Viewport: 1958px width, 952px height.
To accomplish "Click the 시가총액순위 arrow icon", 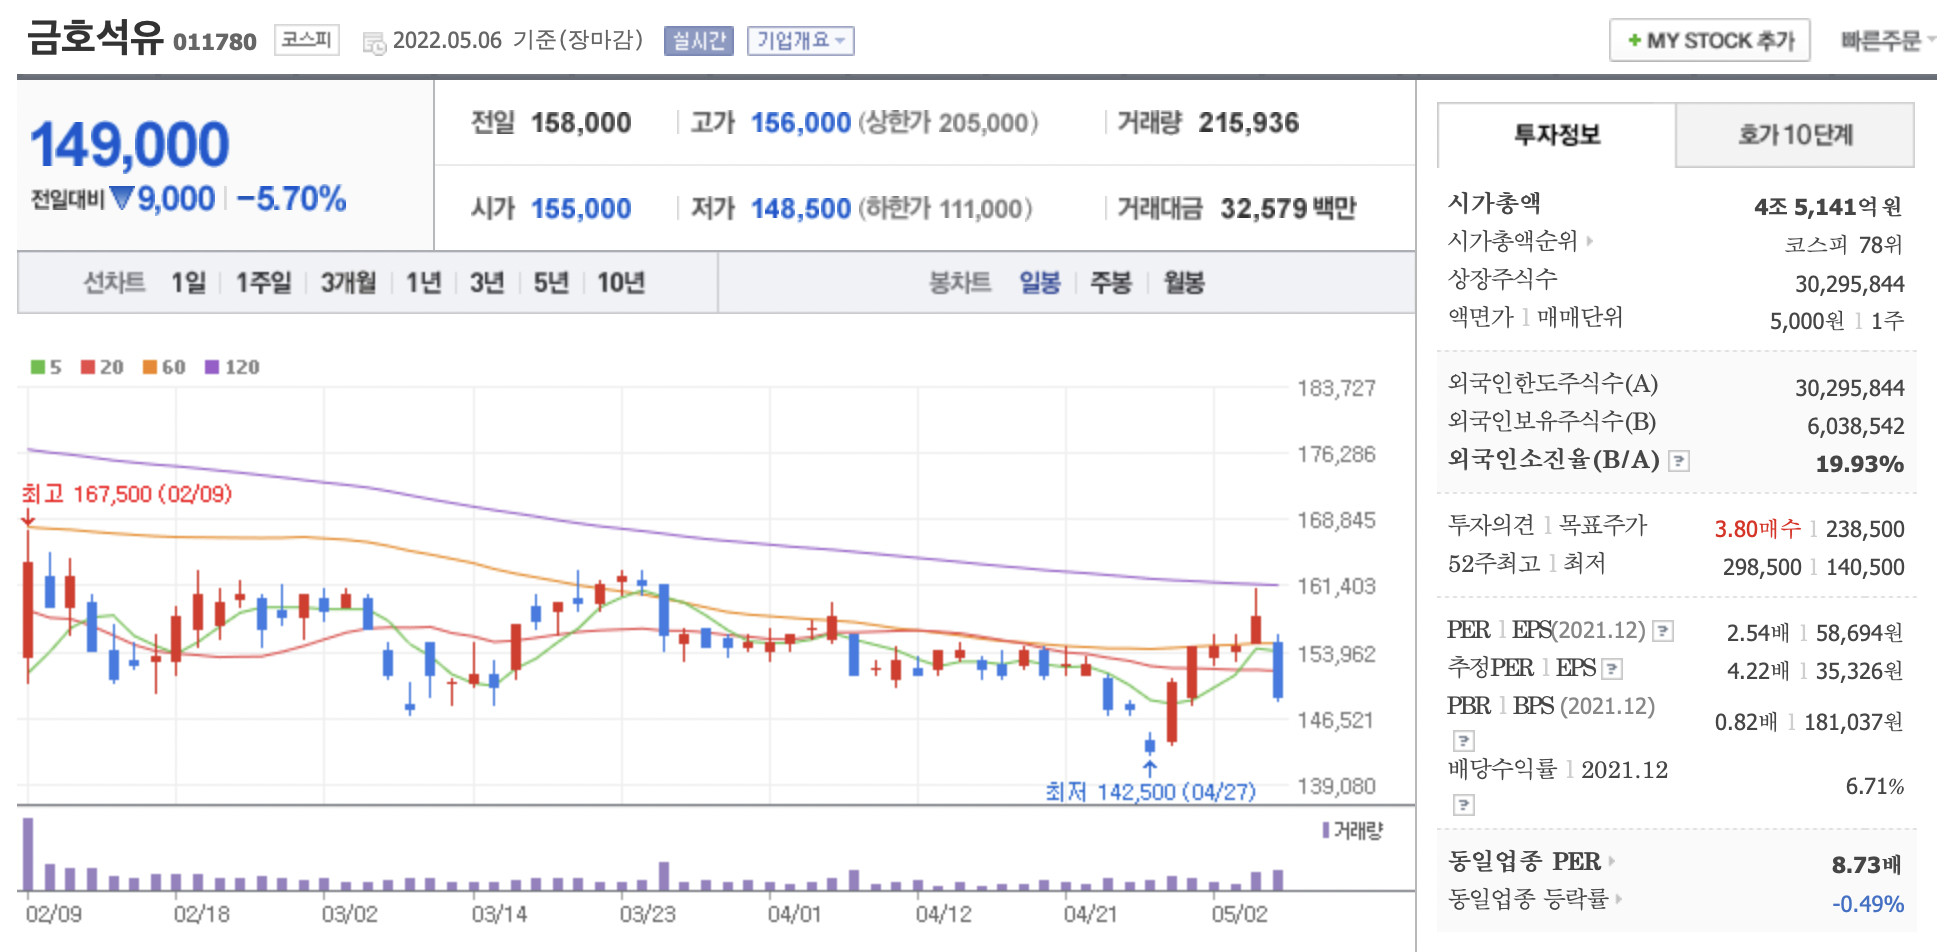I will [1589, 241].
